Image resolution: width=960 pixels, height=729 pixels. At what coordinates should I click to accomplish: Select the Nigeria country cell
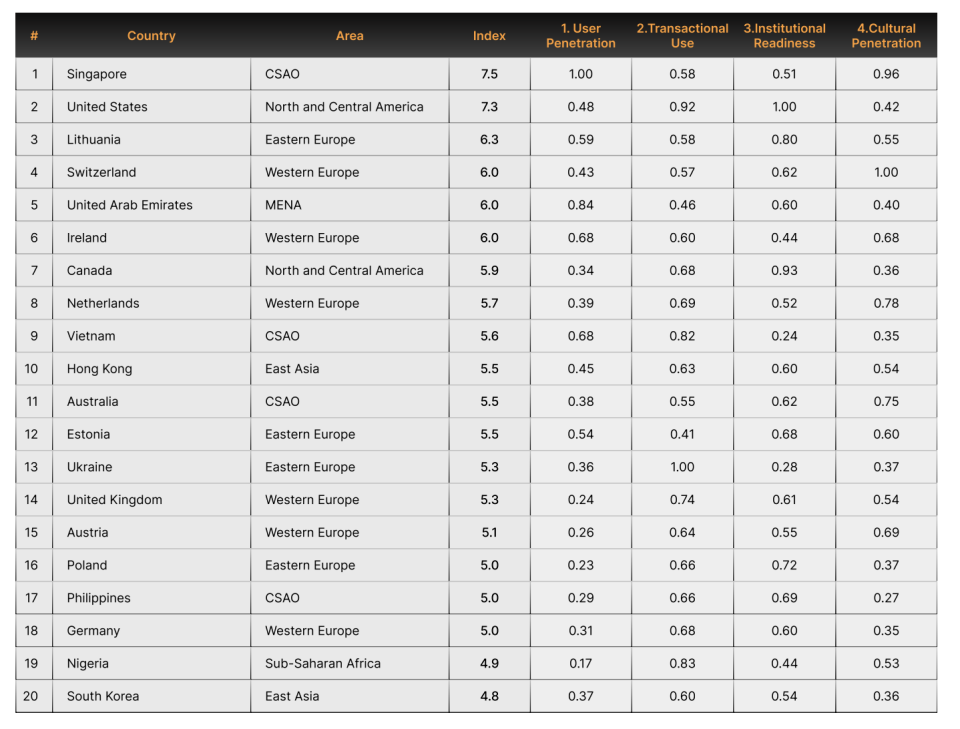coord(88,664)
